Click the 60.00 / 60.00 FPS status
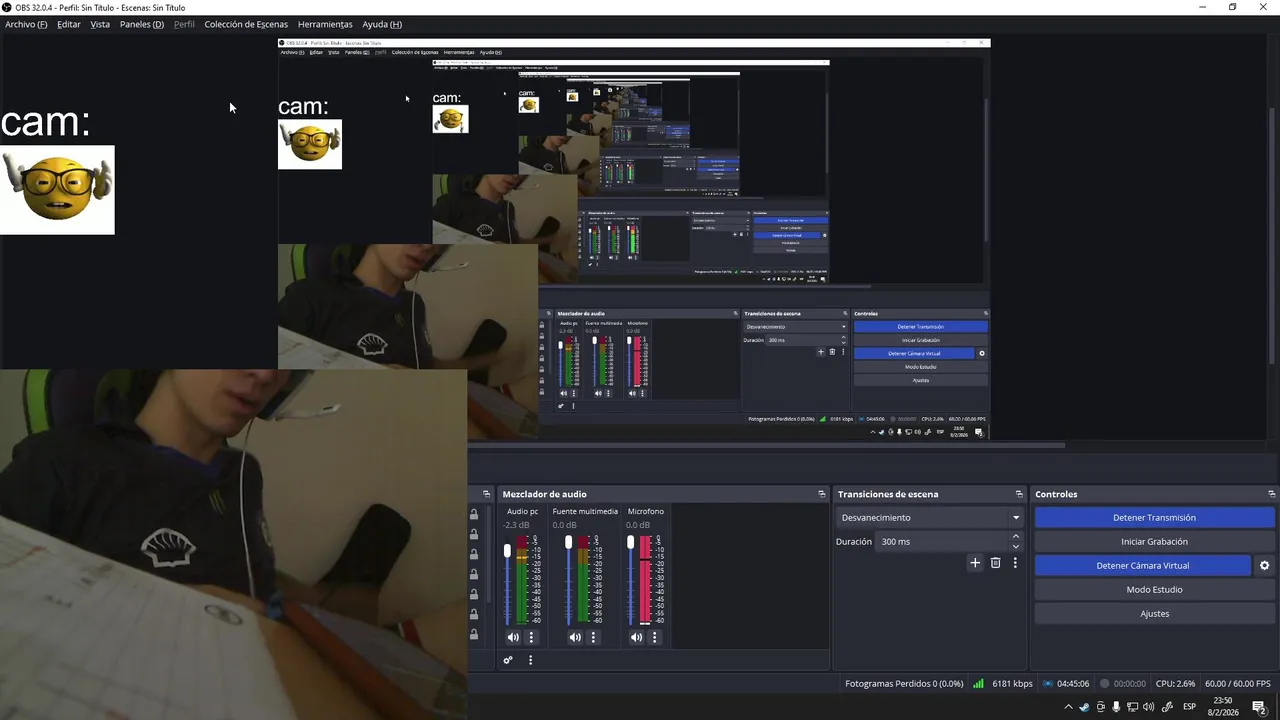The height and width of the screenshot is (720, 1280). (1236, 684)
